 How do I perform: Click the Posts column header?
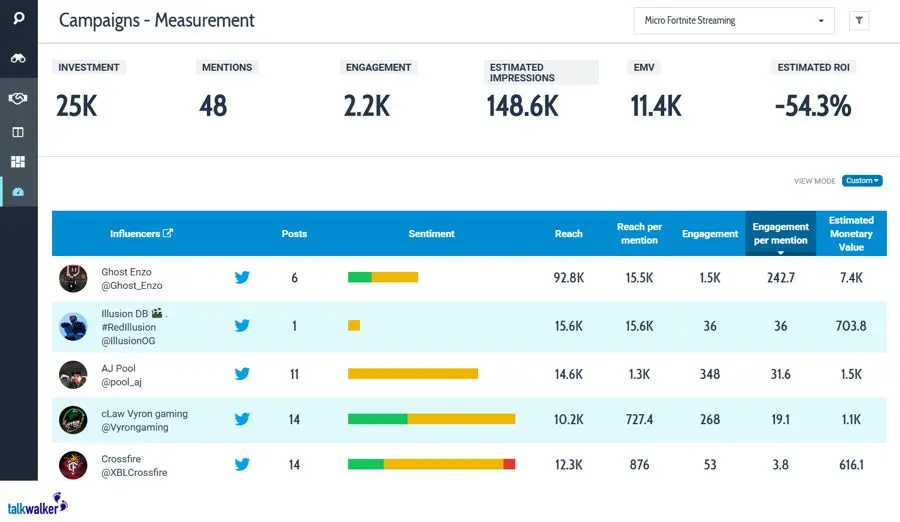coord(294,234)
